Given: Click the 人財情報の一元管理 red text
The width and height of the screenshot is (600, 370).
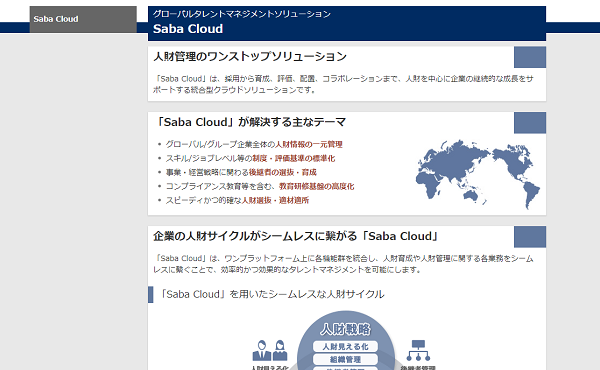Looking at the screenshot, I should 309,144.
